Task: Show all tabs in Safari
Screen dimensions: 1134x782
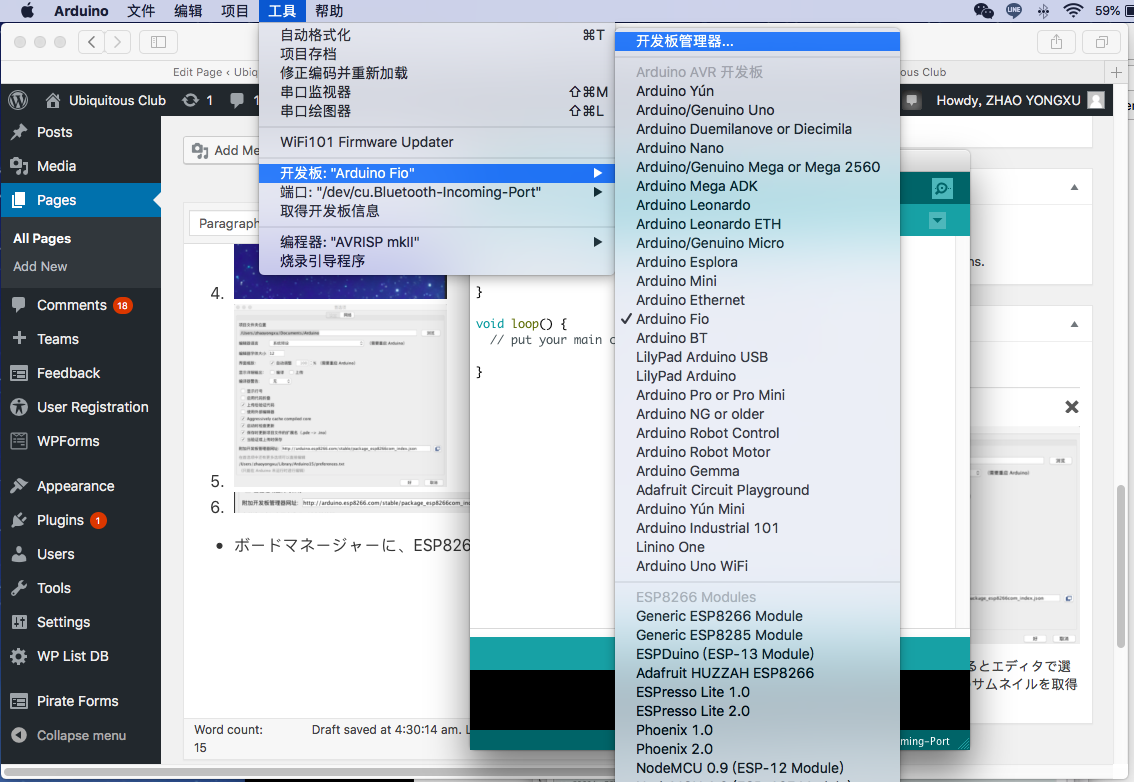Action: tap(1101, 42)
